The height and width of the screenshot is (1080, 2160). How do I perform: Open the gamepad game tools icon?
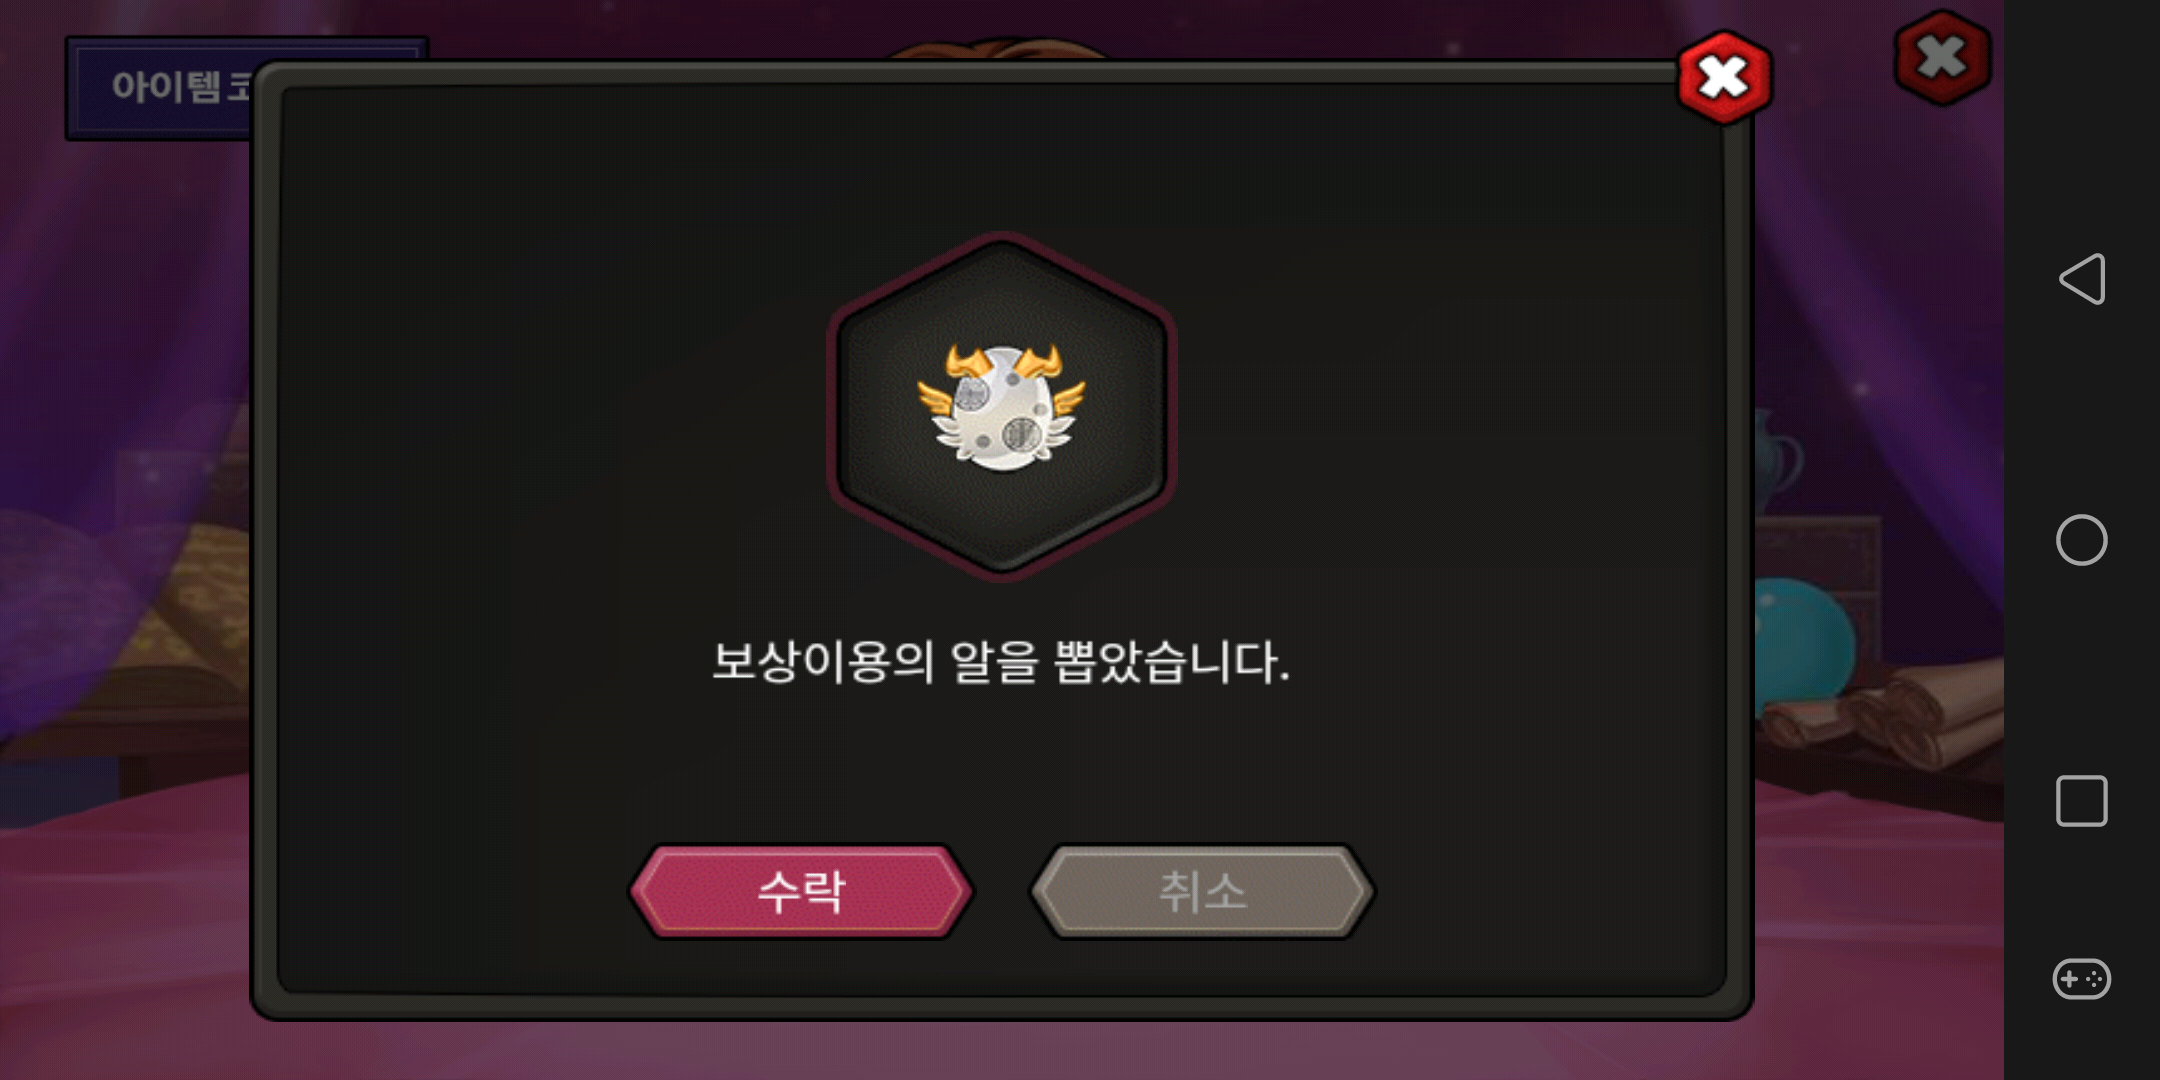[2082, 979]
